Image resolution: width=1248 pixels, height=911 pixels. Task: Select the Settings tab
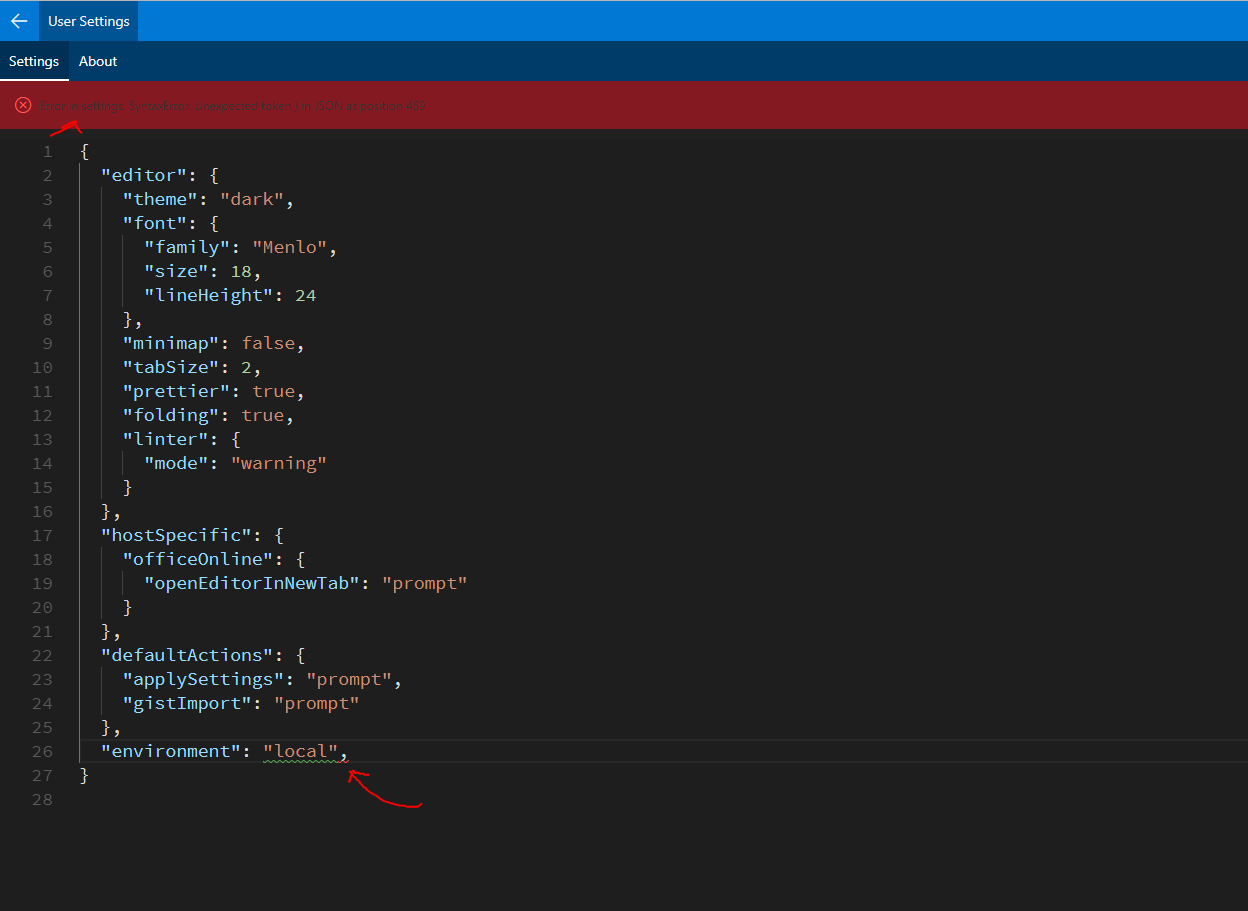34,61
